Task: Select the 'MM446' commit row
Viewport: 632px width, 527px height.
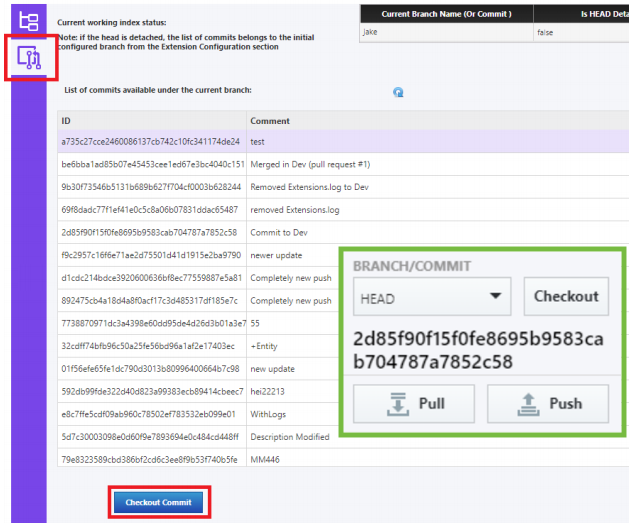Action: 343,459
